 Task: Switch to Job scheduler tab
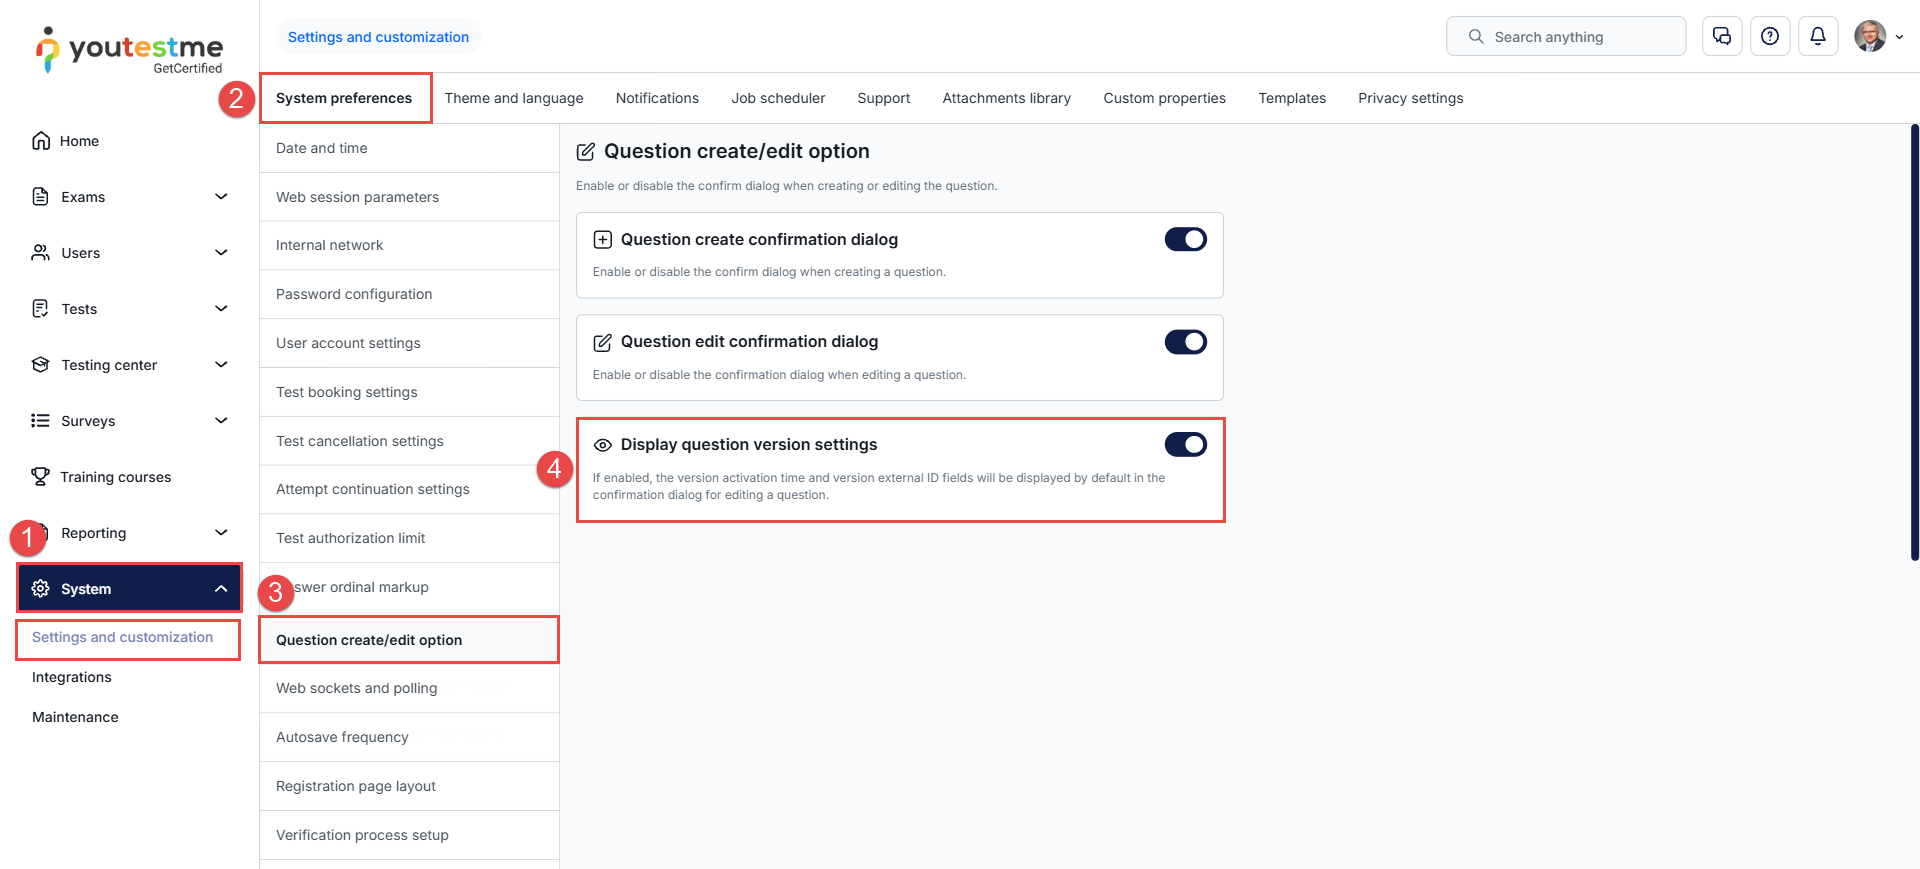point(778,98)
